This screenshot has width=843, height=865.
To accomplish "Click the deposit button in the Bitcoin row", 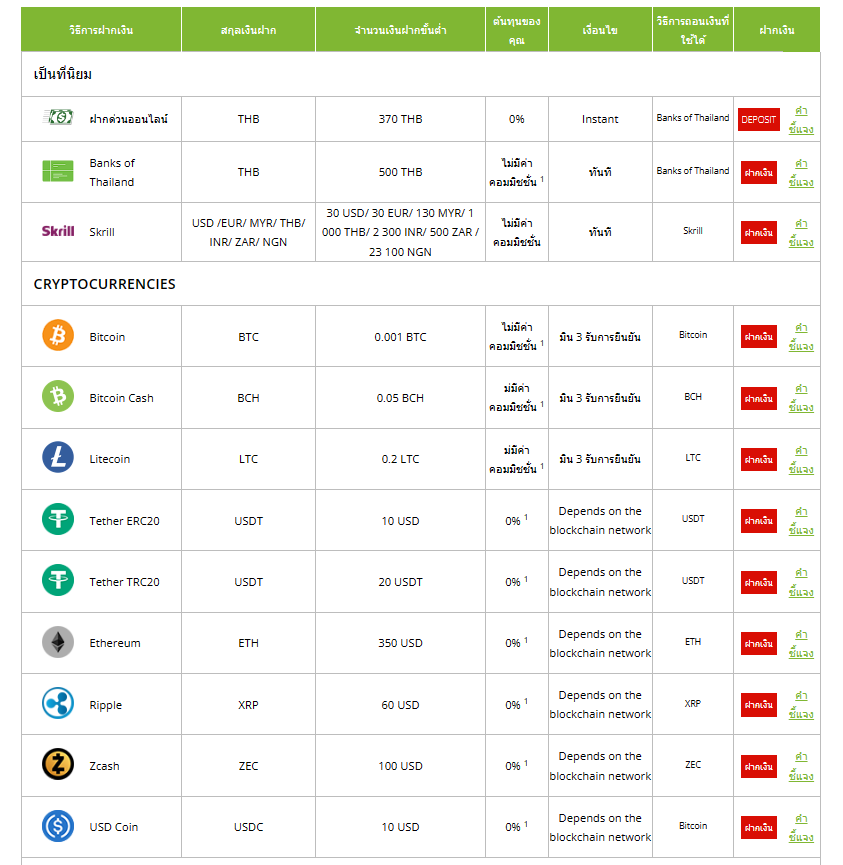I will [x=759, y=336].
